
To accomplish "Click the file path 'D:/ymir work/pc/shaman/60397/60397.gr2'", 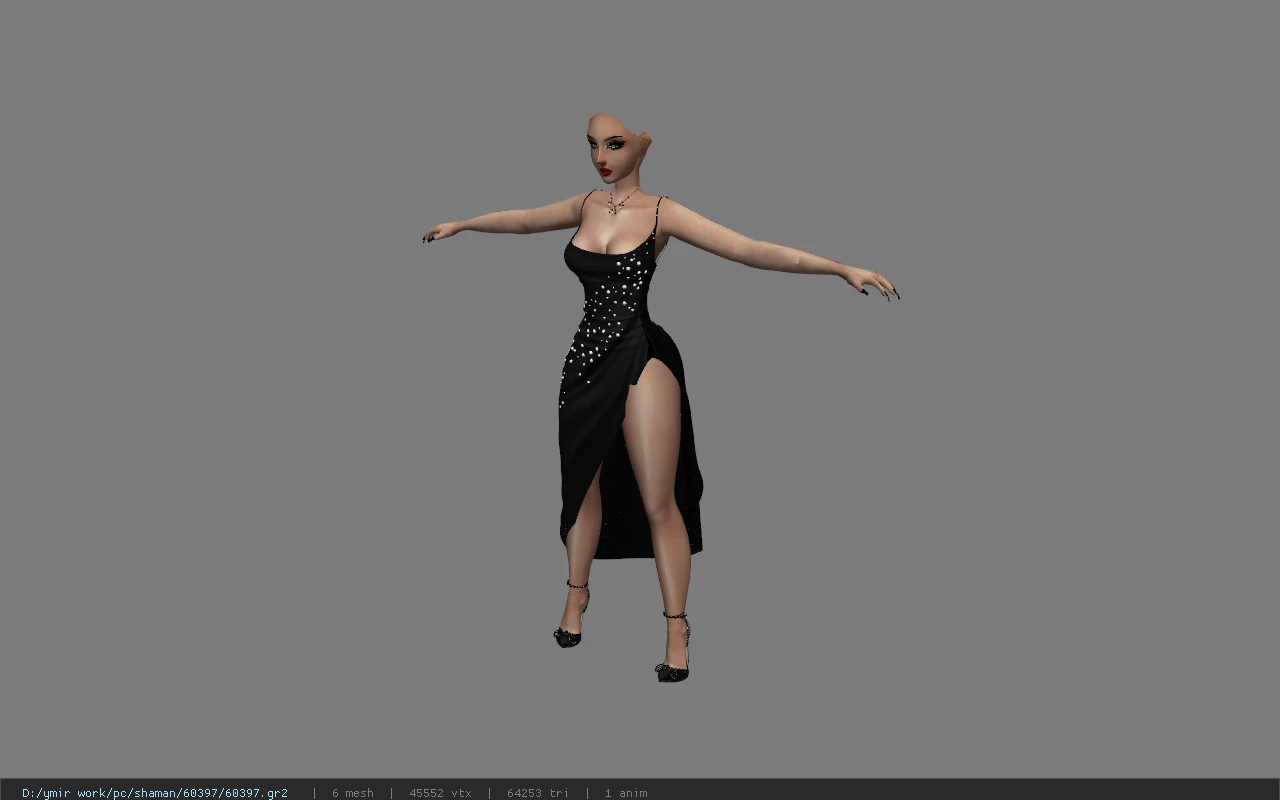I will coord(155,793).
